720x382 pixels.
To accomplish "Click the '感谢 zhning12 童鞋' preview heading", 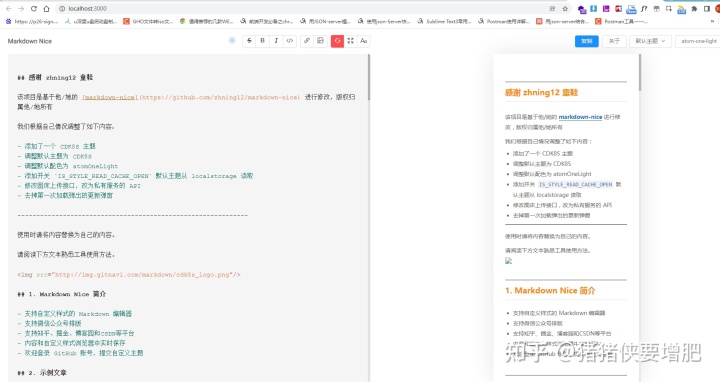I will click(x=541, y=93).
